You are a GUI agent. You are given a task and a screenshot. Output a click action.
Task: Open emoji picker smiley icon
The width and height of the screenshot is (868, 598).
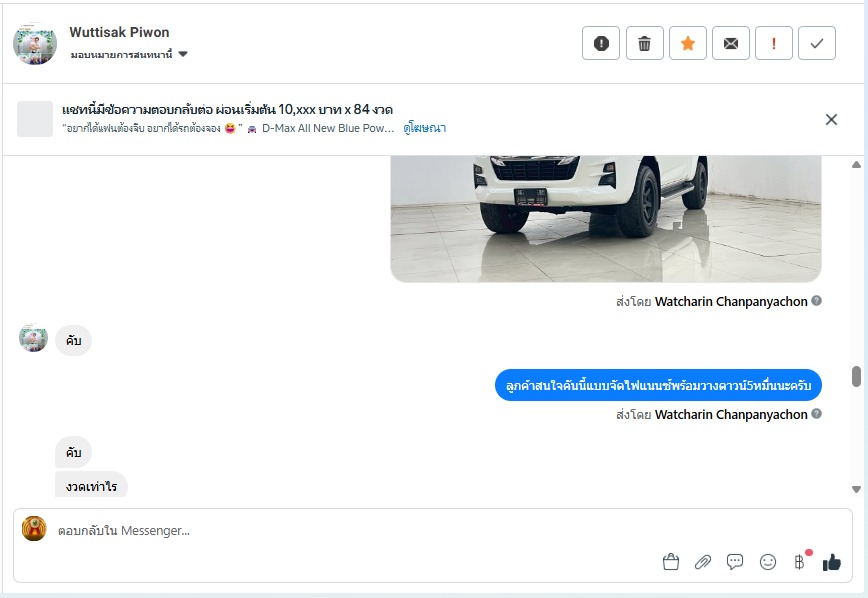pyautogui.click(x=767, y=562)
